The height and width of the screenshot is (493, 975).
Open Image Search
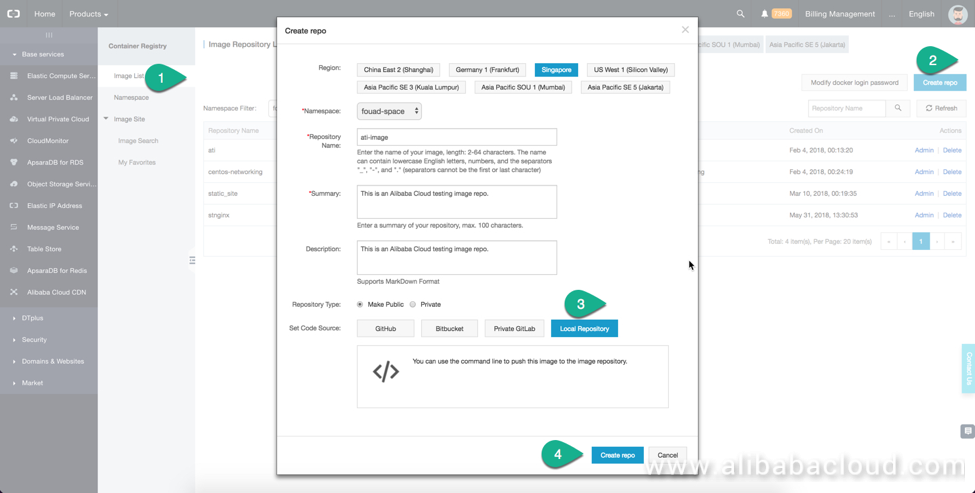click(138, 141)
